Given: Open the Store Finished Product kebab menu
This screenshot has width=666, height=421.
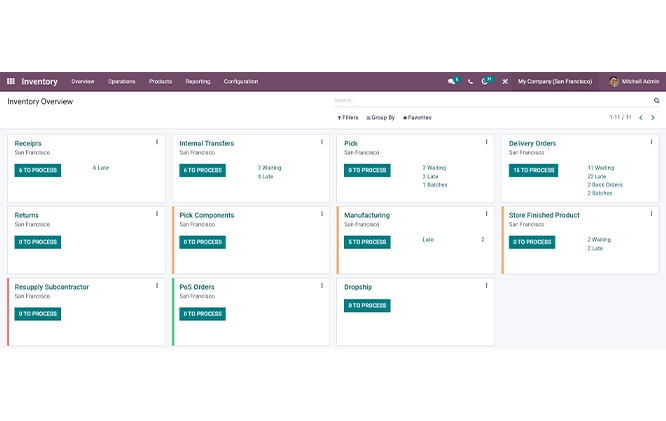Looking at the screenshot, I should tap(651, 214).
